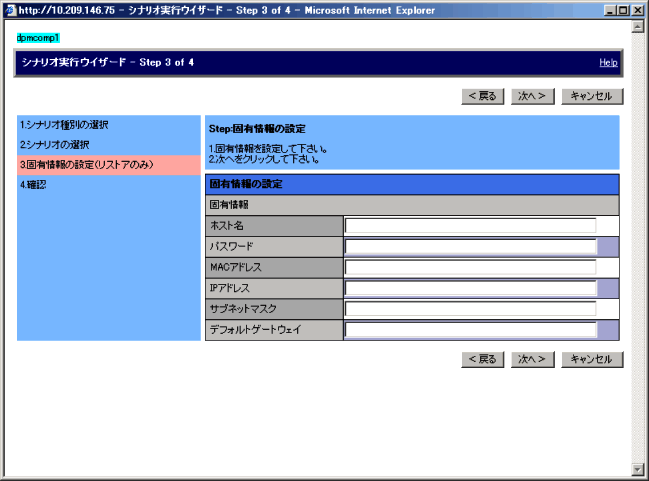649x481 pixels.
Task: Click the top 次へ next button
Action: (532, 96)
